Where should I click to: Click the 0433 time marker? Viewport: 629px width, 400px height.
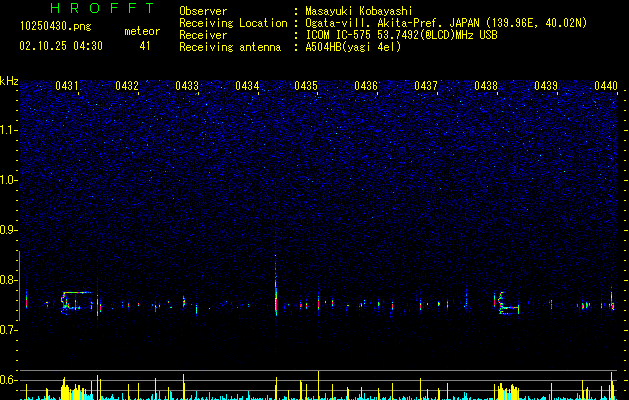click(187, 86)
